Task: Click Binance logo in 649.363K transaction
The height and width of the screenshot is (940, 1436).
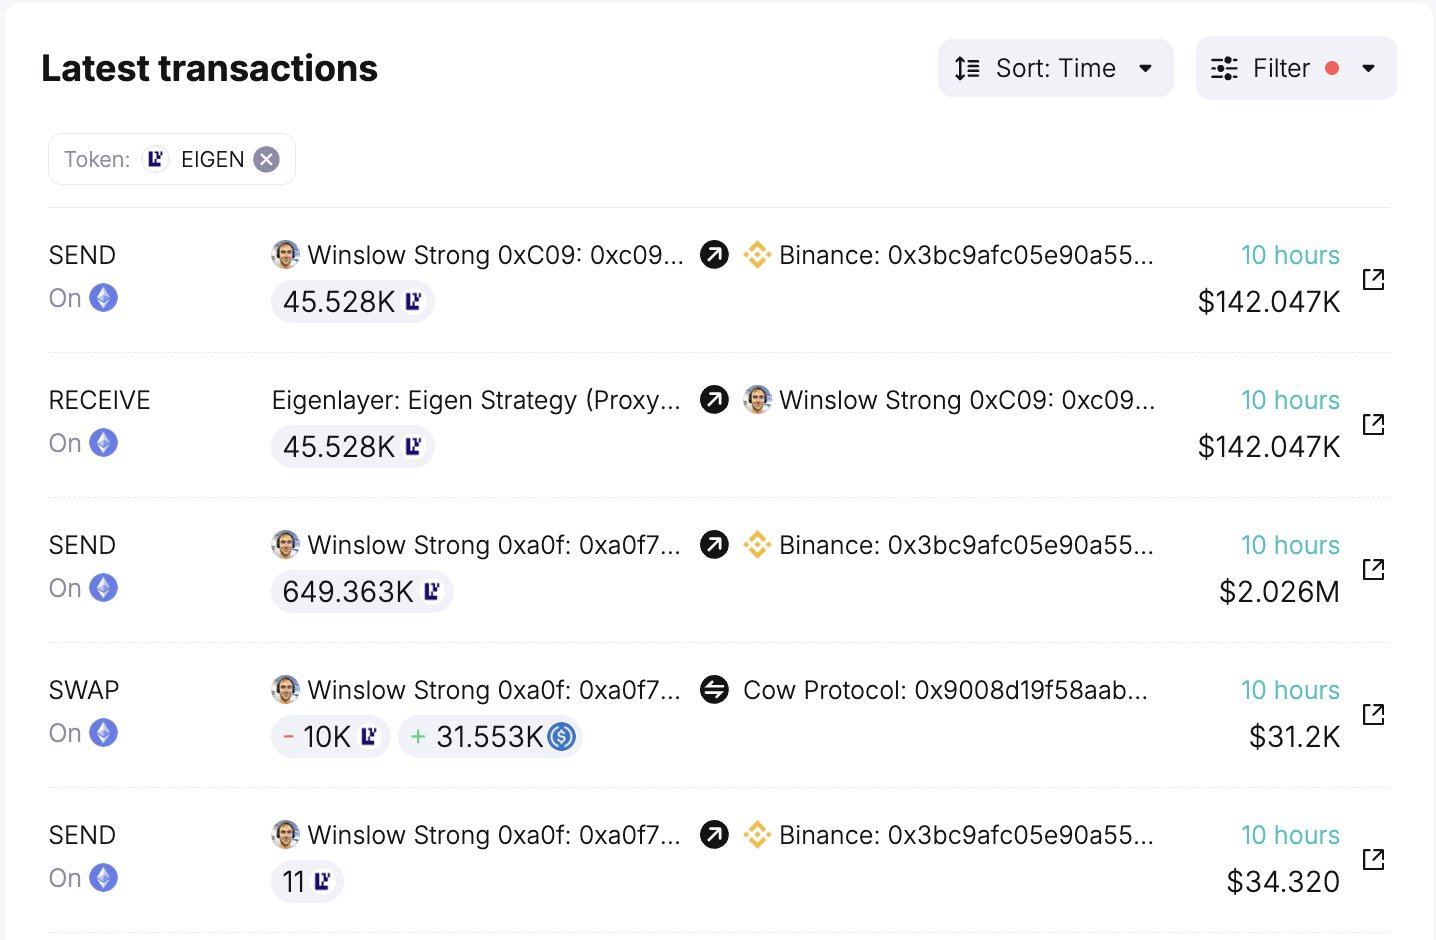Action: tap(757, 545)
